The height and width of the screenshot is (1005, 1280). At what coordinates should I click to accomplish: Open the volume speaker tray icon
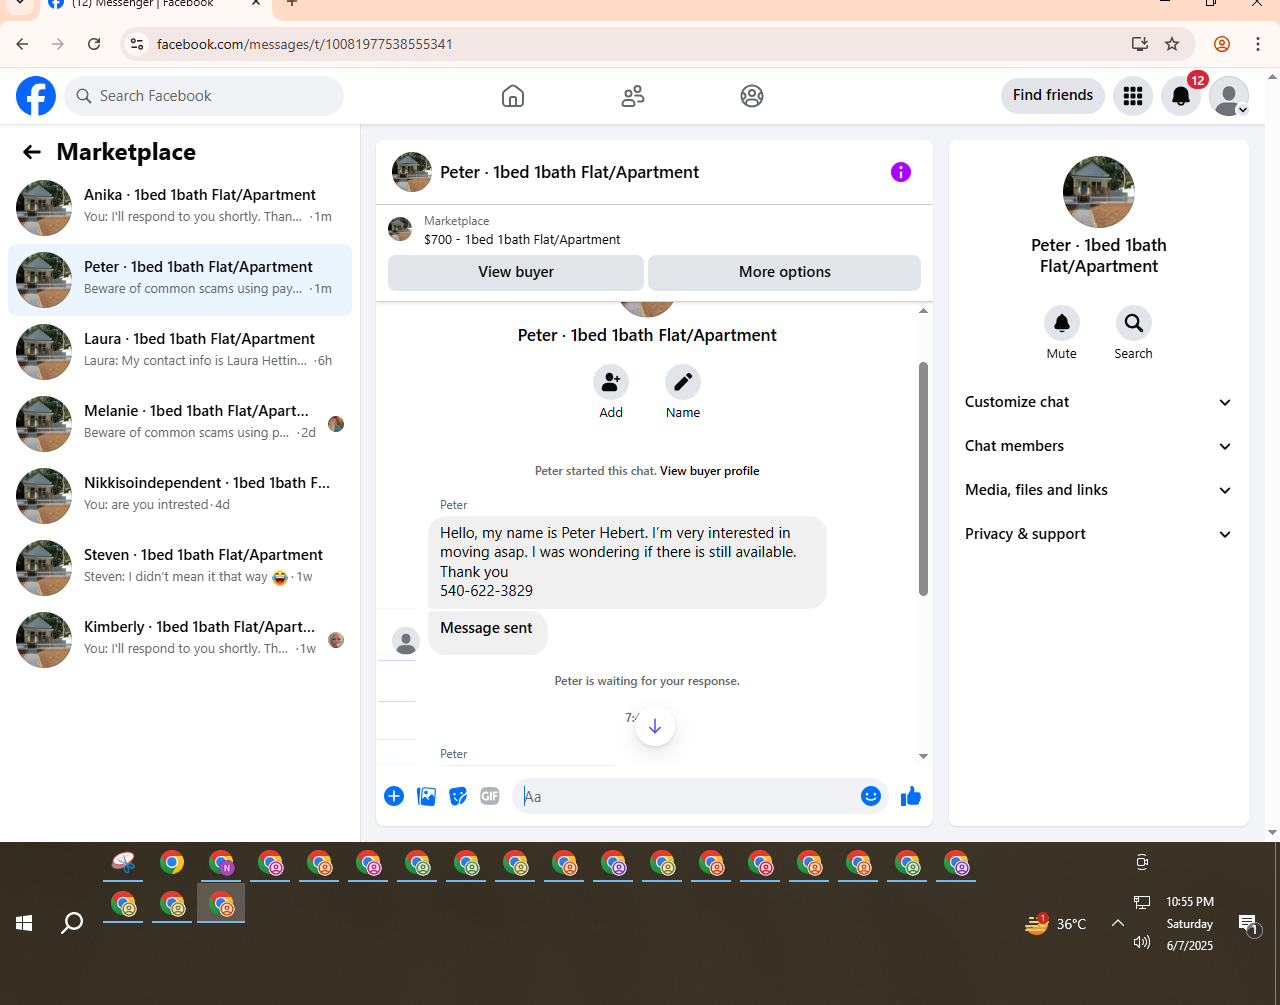tap(1142, 942)
